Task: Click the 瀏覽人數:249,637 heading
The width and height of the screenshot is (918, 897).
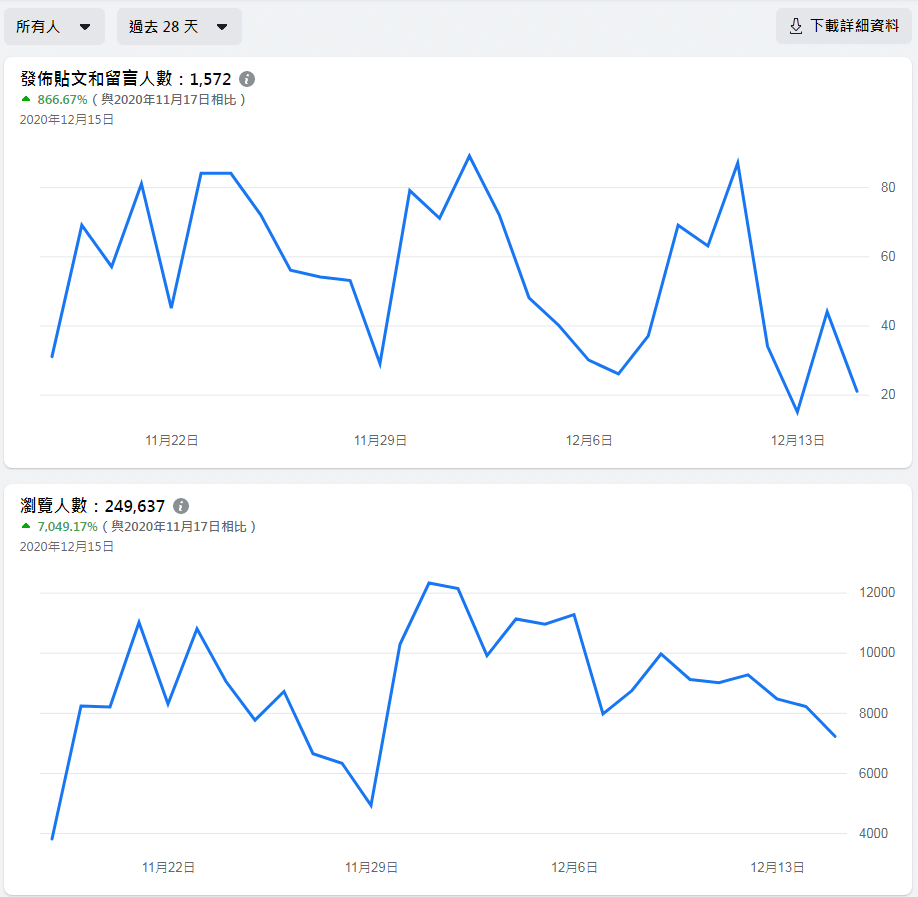Action: pos(93,506)
